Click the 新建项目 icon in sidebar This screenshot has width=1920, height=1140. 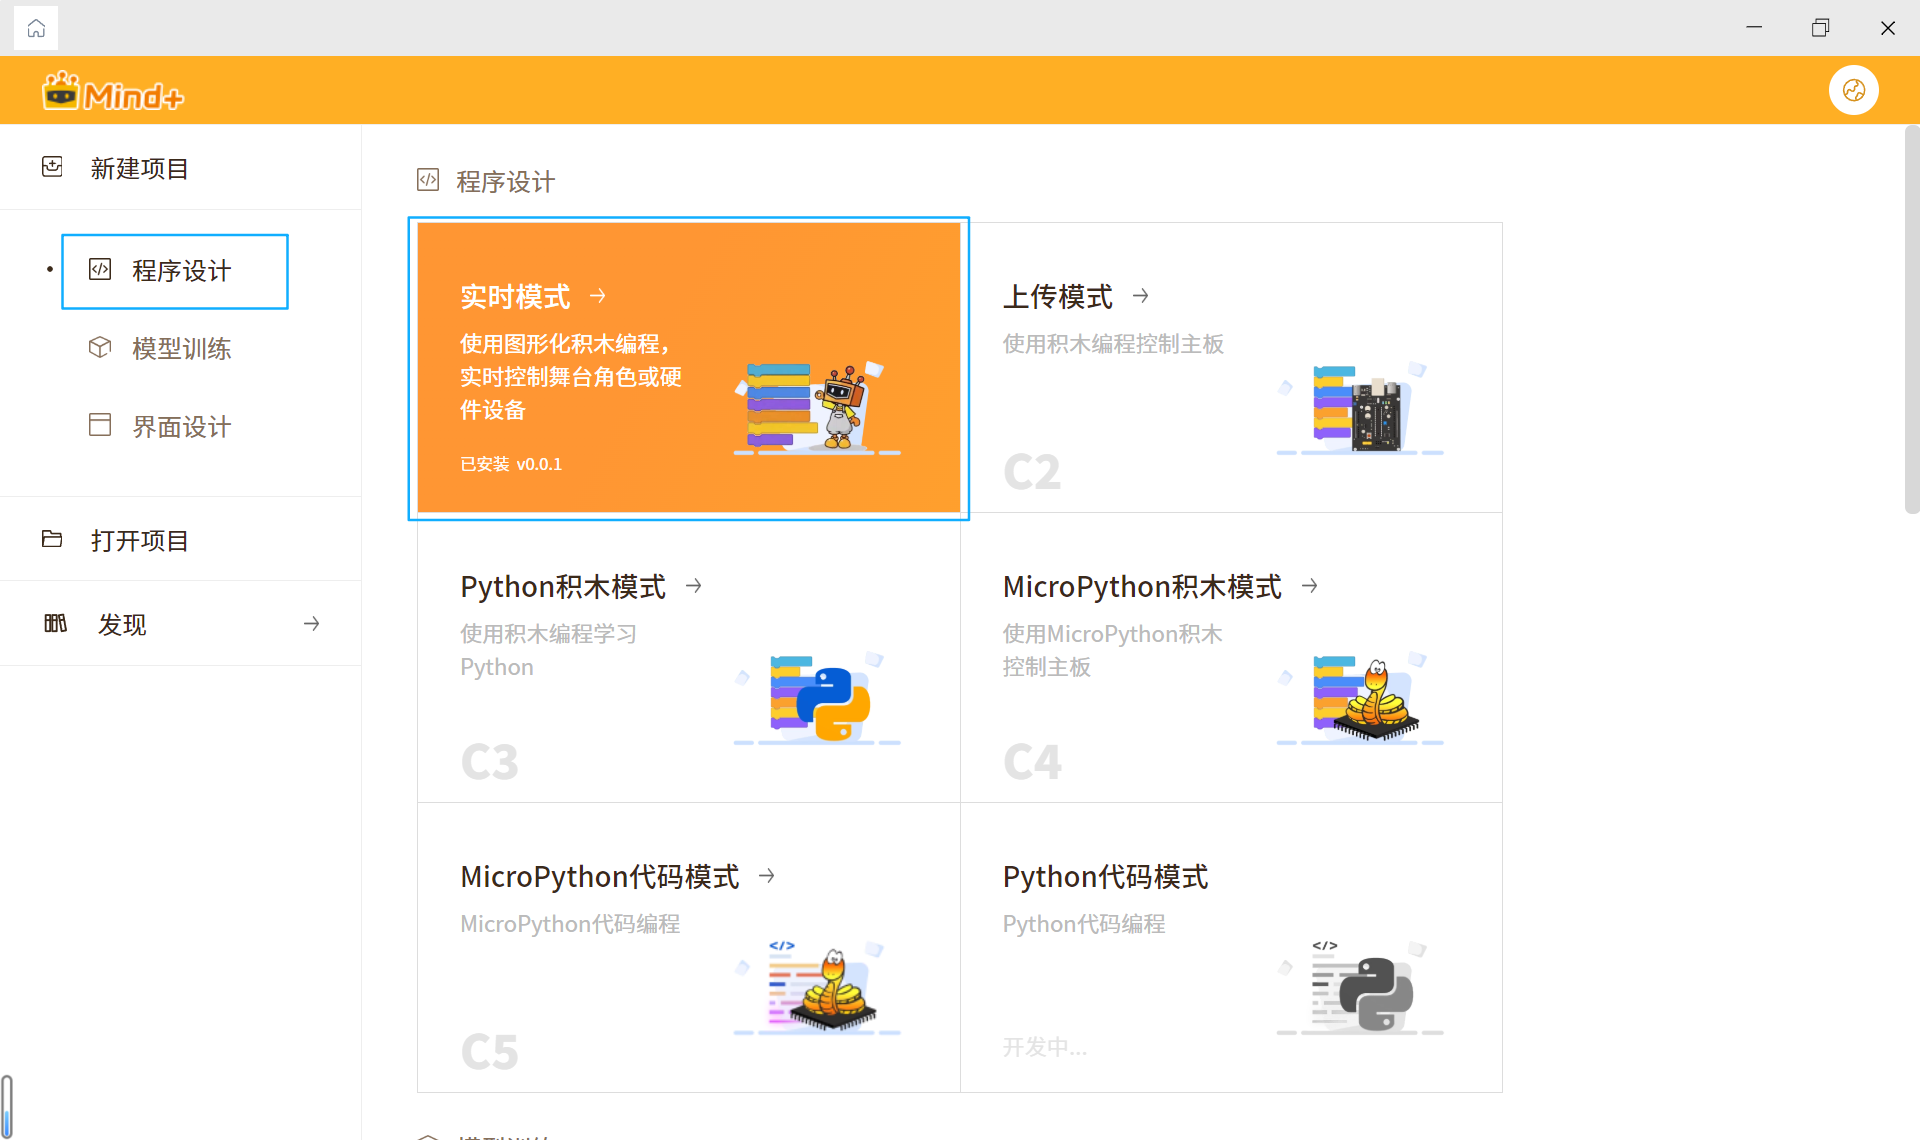click(52, 167)
